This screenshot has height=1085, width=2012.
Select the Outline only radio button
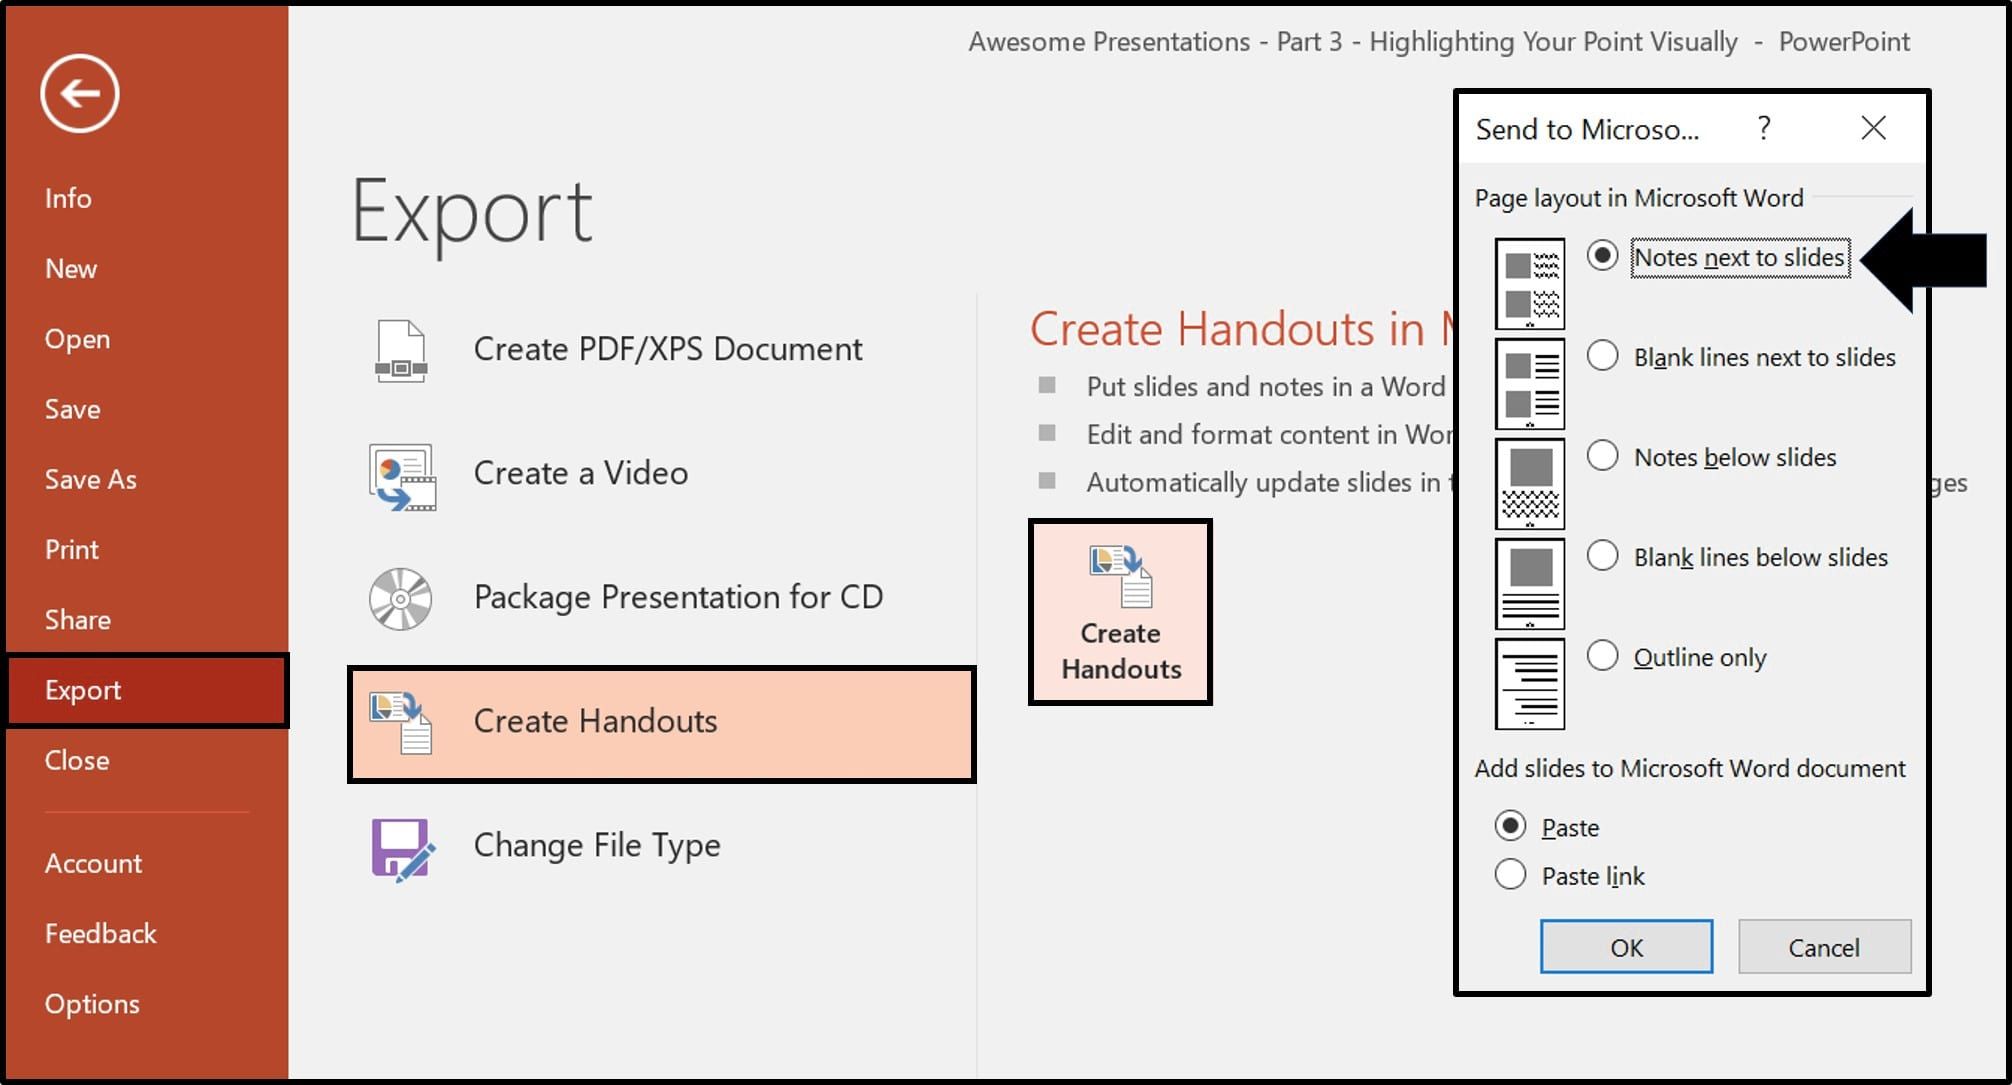click(1602, 656)
